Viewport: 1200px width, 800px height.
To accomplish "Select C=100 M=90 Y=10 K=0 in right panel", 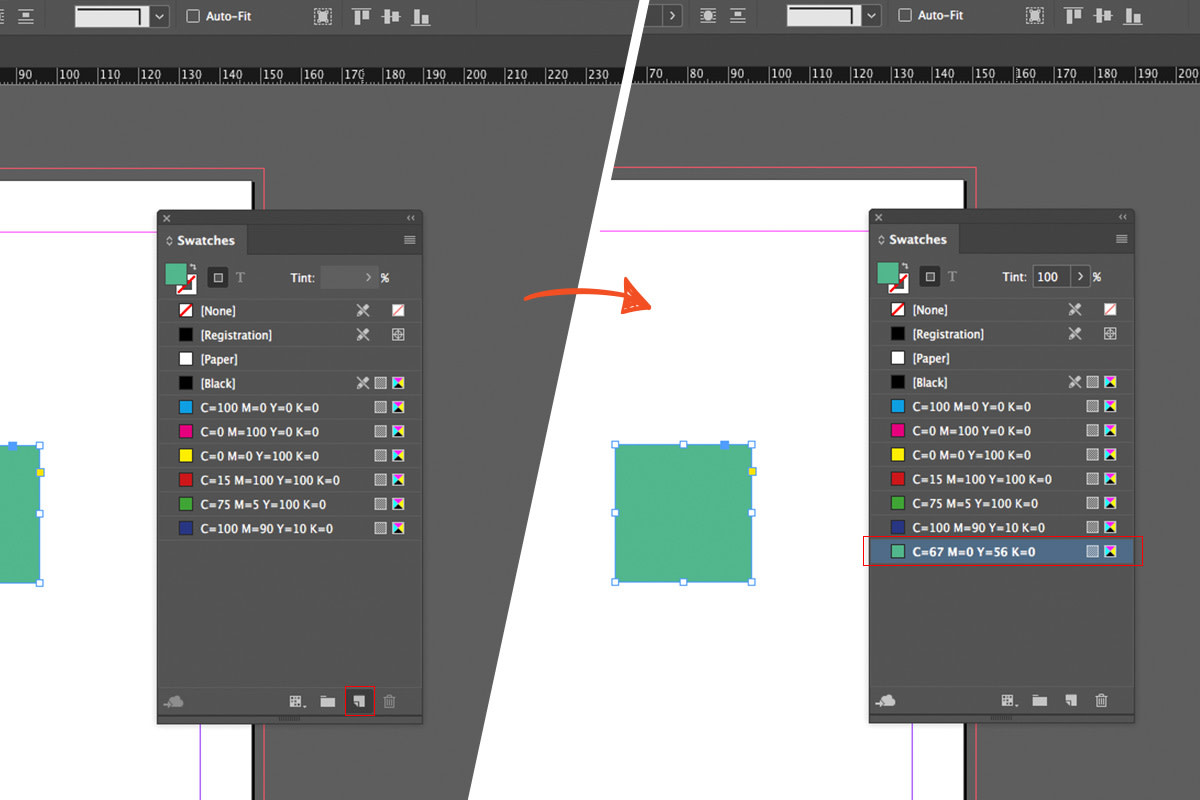I will tap(1002, 527).
